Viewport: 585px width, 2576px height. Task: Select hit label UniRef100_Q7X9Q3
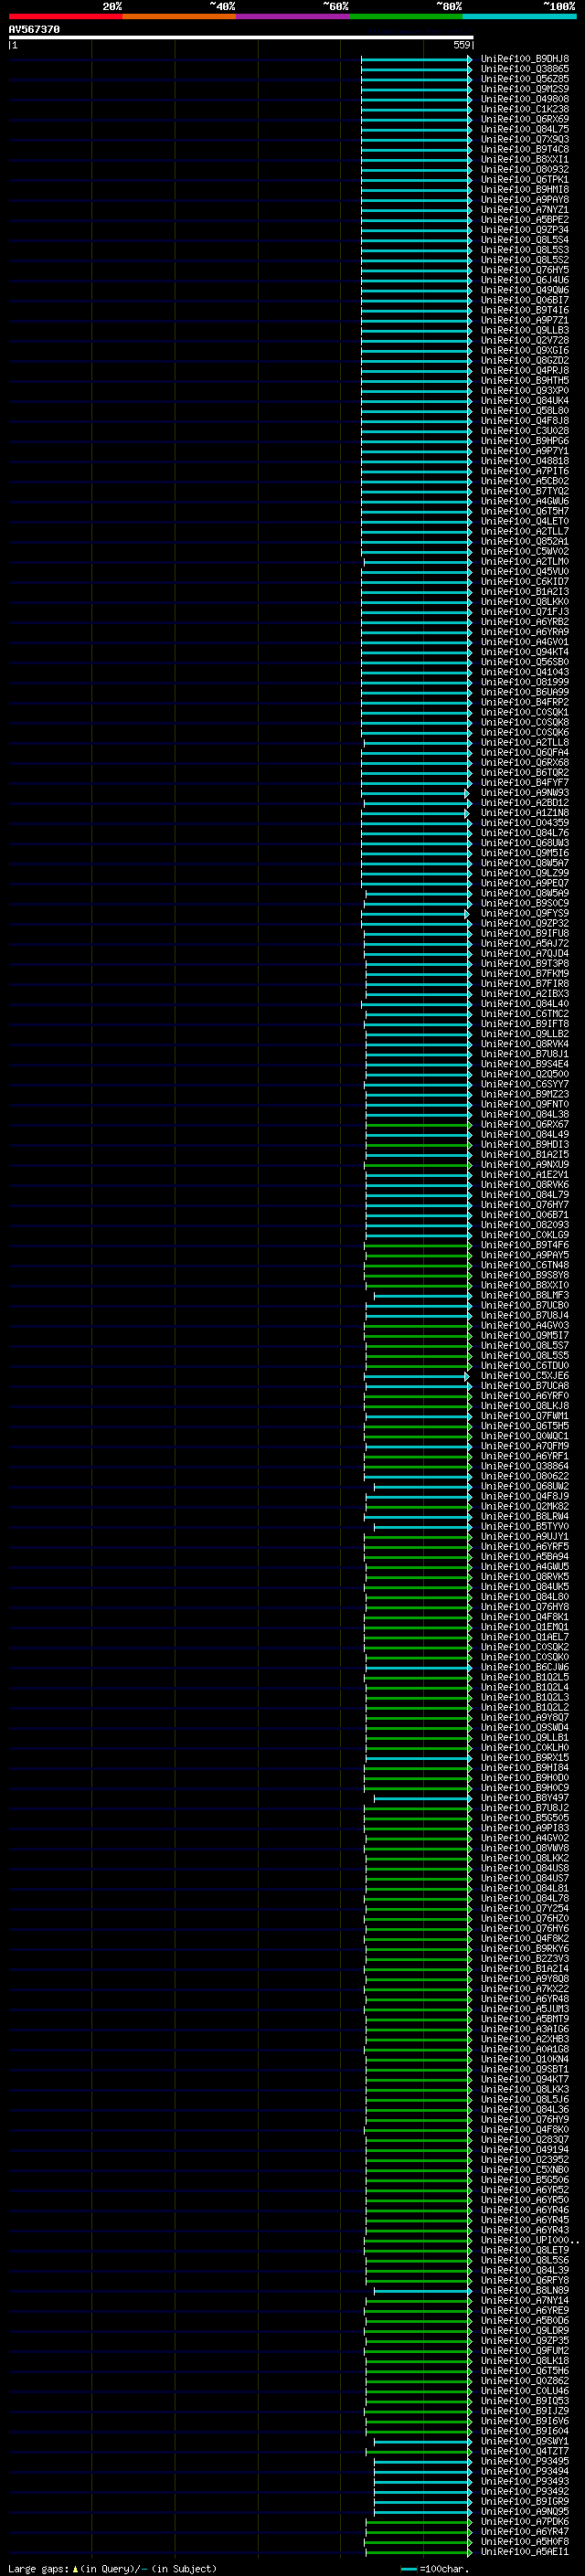tap(525, 139)
